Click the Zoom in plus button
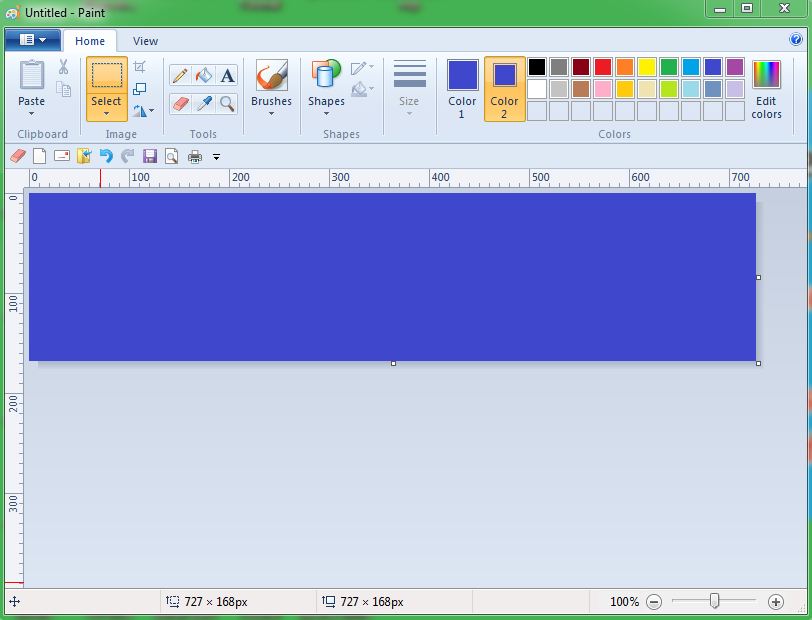Screen dimensions: 812x620 click(775, 602)
